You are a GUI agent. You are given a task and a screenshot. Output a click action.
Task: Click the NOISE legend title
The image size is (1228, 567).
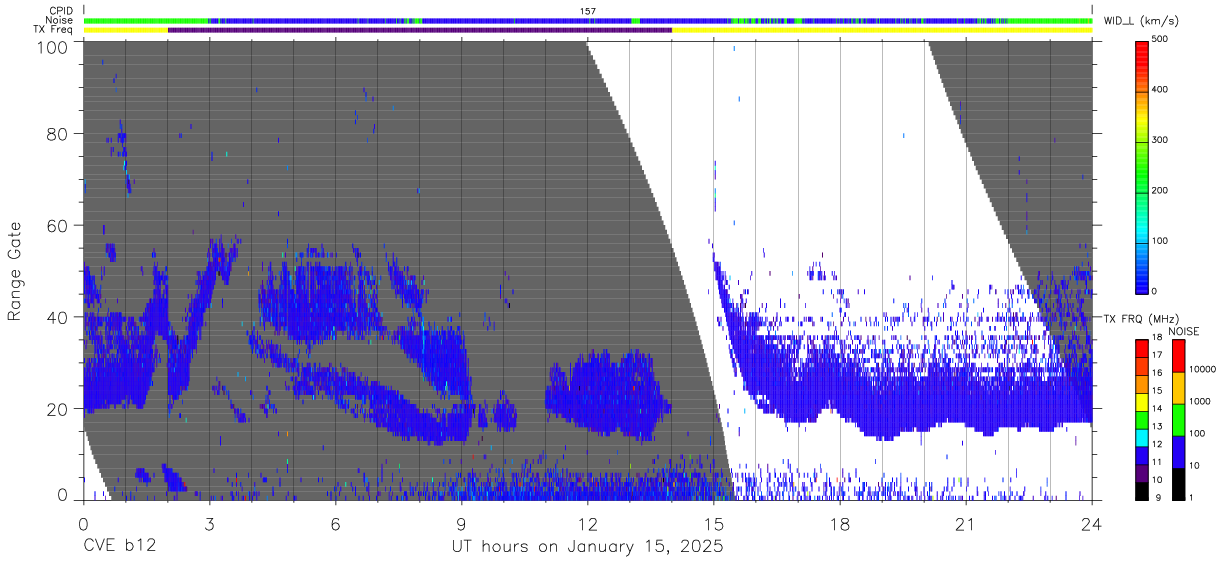1183,331
